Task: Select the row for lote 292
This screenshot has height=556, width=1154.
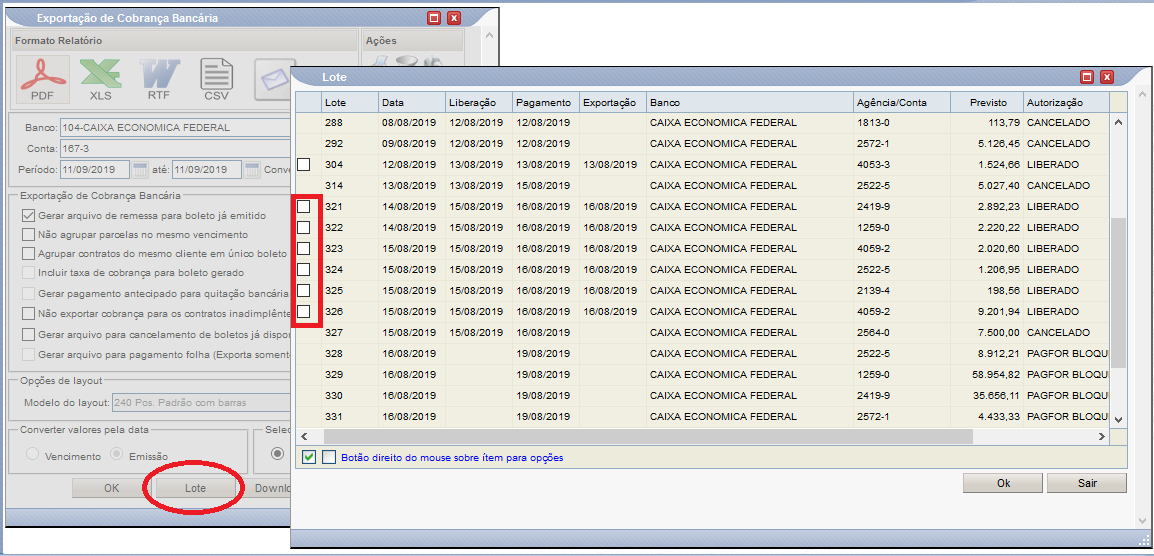Action: [x=703, y=143]
